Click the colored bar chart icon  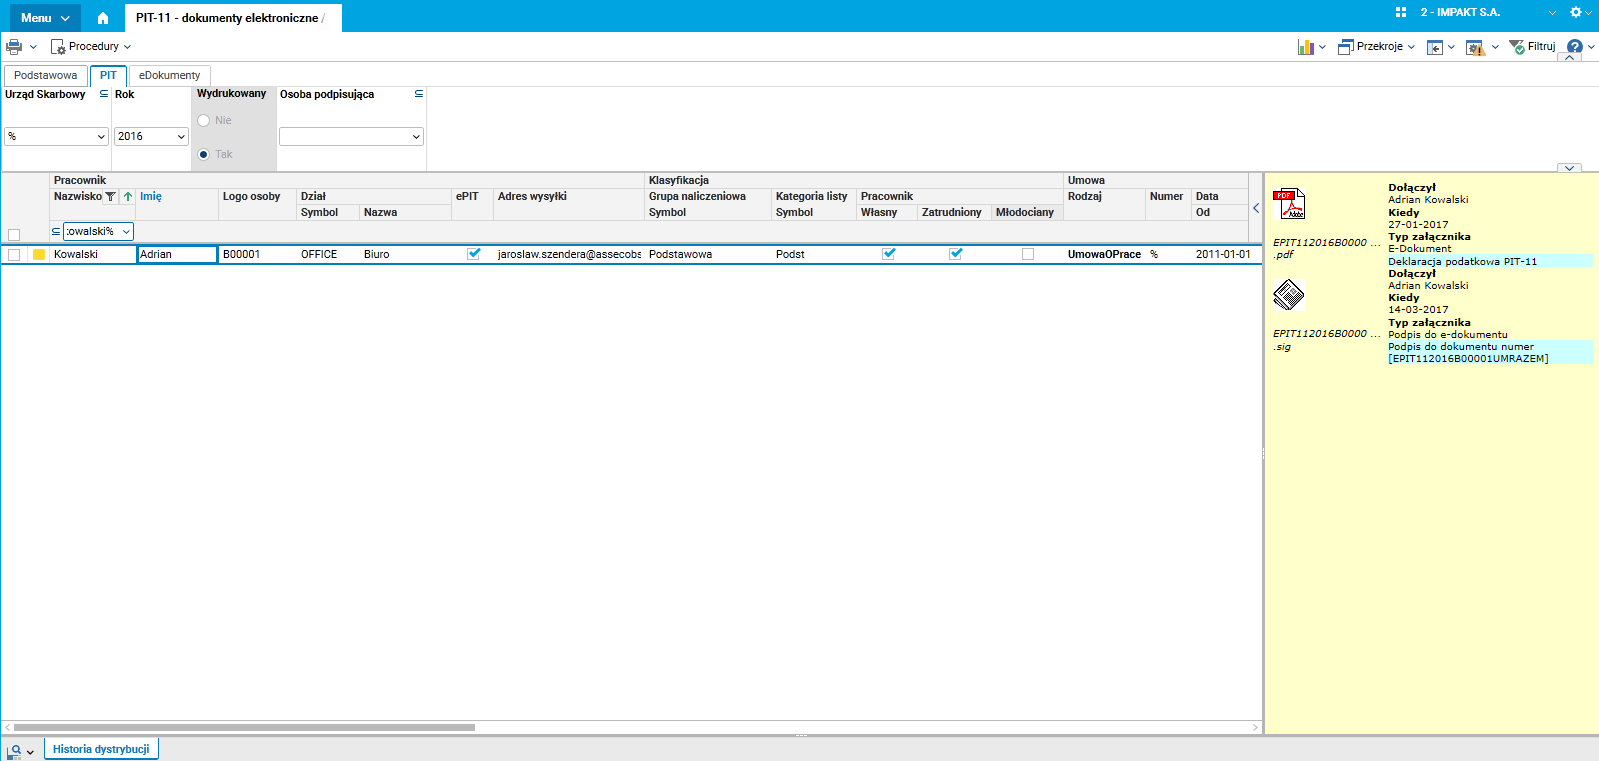(1305, 47)
